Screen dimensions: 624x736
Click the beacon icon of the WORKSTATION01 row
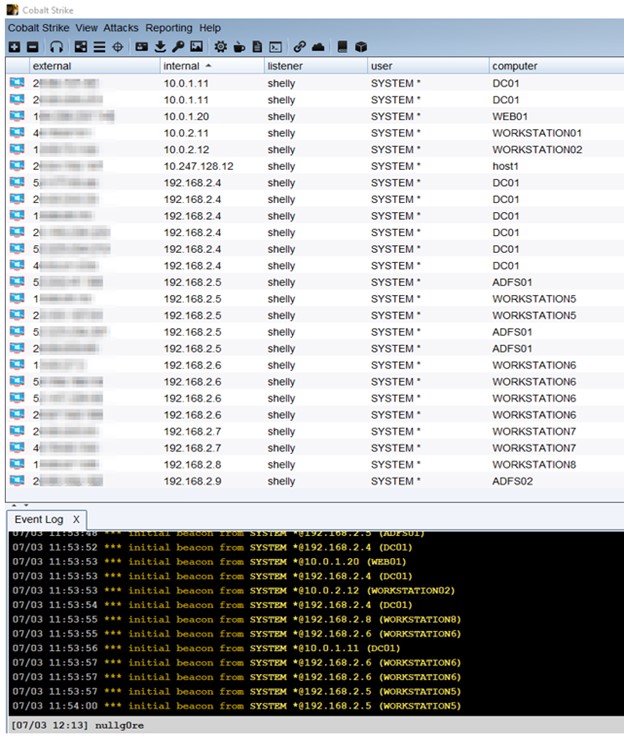tap(17, 133)
